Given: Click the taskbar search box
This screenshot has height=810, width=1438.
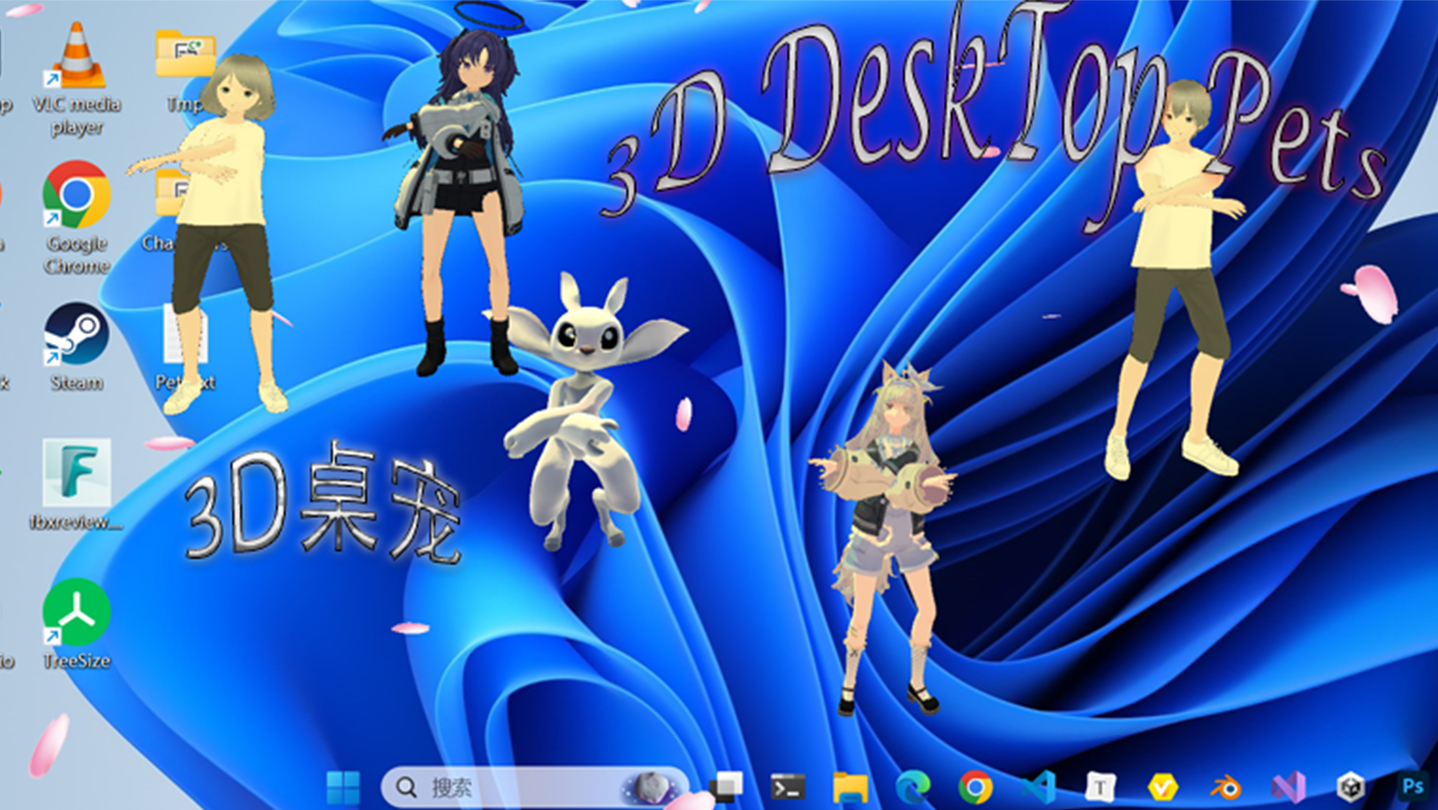Looking at the screenshot, I should pyautogui.click(x=520, y=788).
